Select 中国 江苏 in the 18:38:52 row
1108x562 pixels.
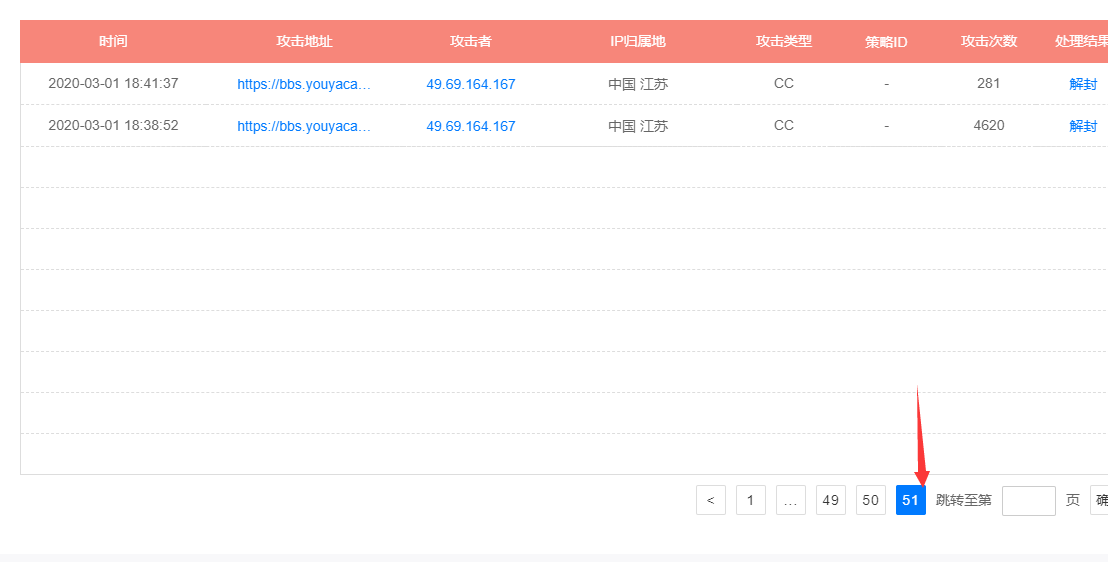[638, 127]
